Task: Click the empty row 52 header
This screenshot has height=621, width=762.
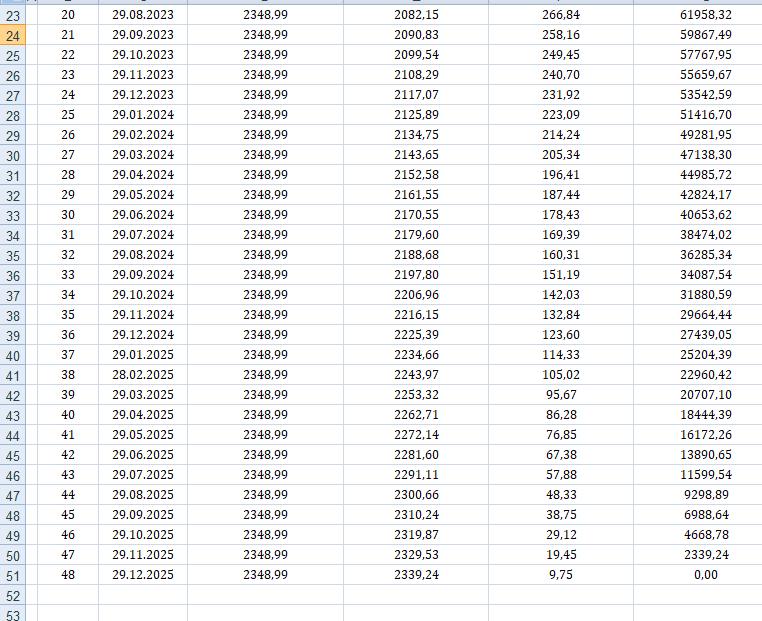Action: click(13, 595)
